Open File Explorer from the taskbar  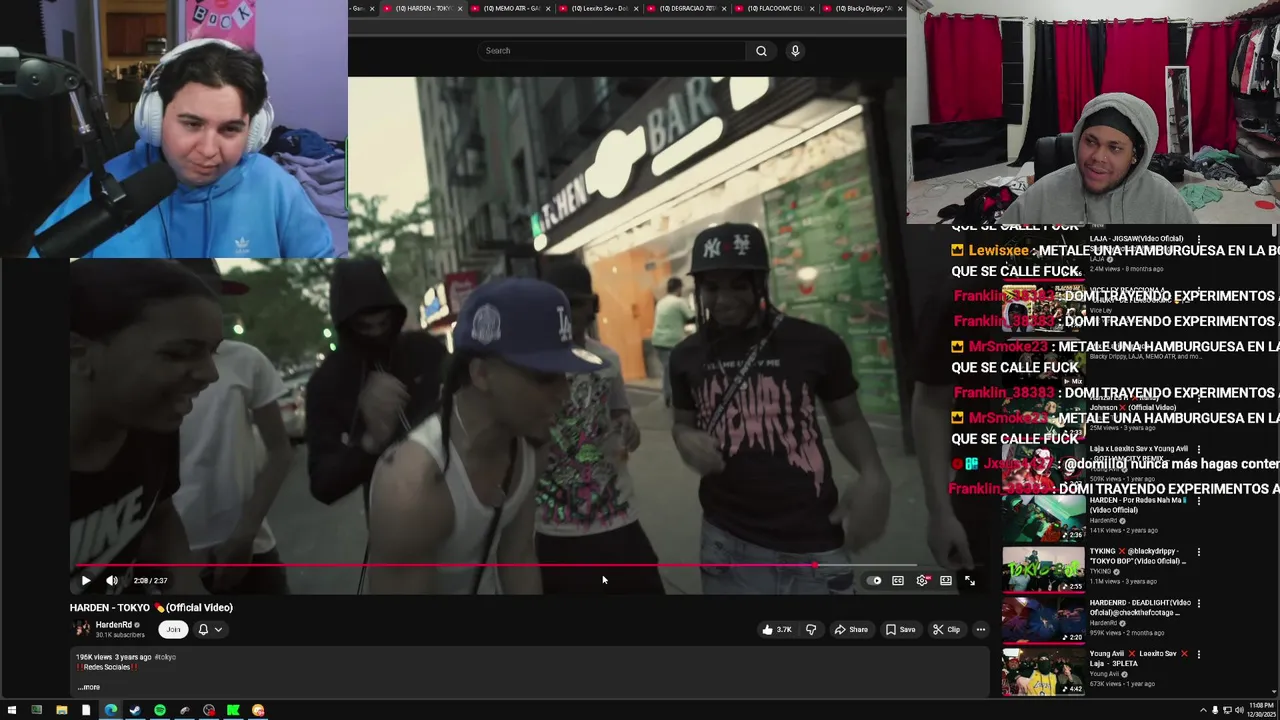point(61,710)
